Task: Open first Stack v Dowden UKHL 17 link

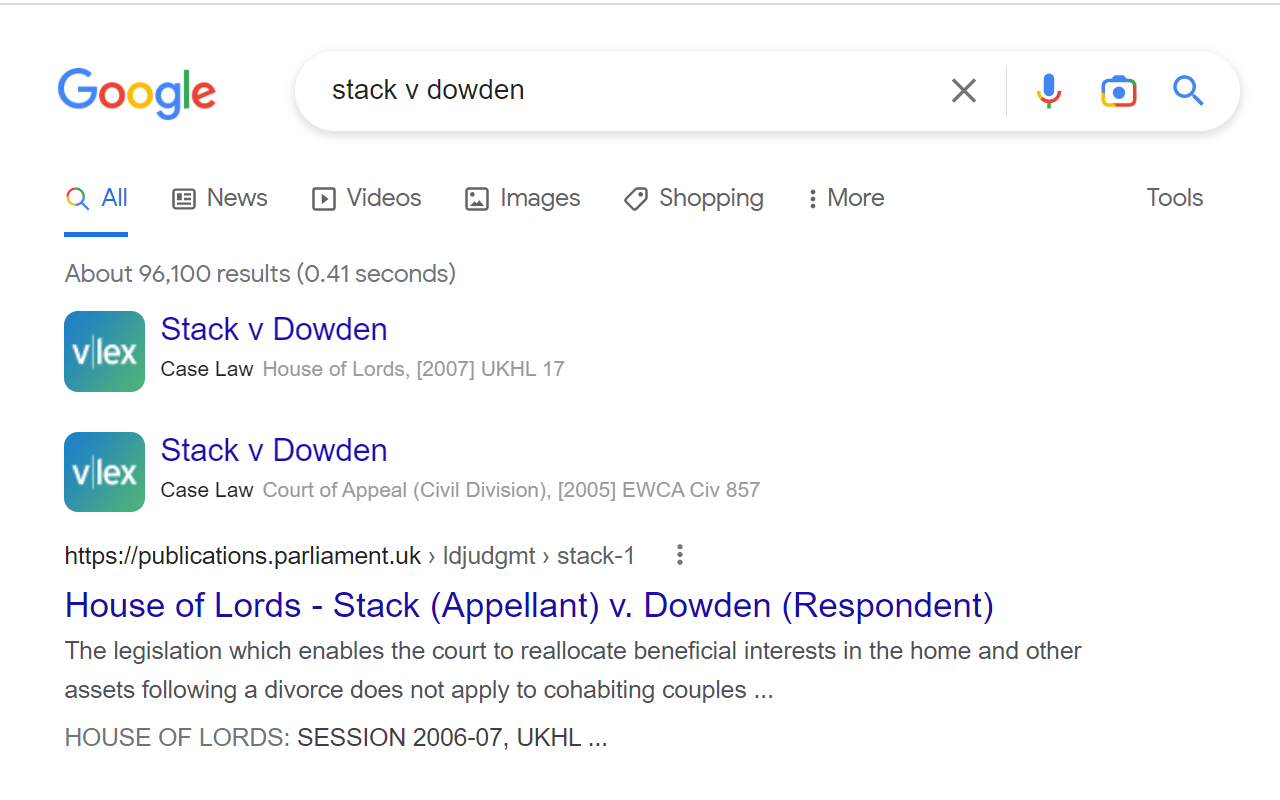Action: click(274, 329)
